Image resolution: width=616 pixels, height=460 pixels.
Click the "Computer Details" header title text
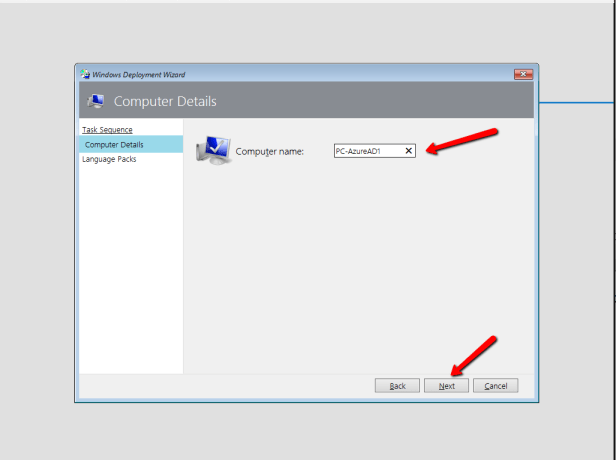(165, 102)
